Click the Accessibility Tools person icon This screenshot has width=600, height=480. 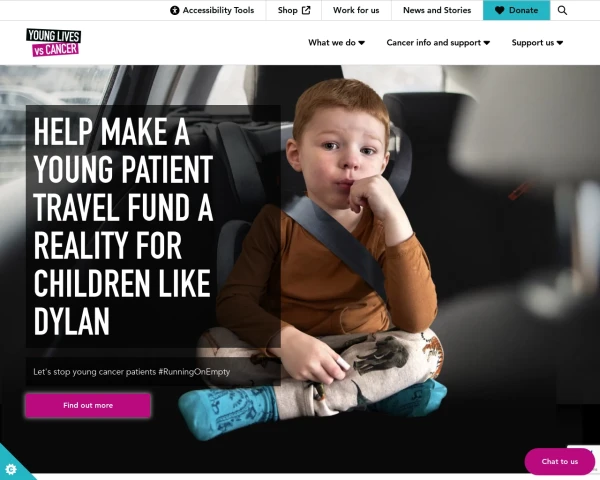(174, 10)
